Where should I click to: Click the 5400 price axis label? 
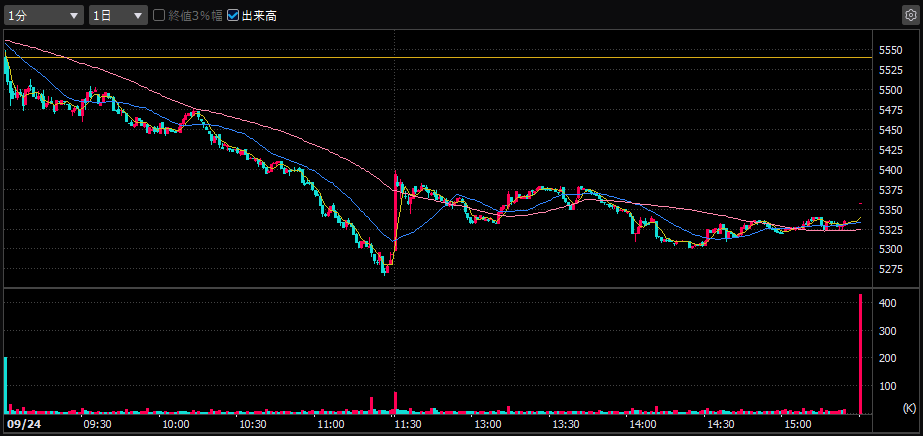click(890, 170)
